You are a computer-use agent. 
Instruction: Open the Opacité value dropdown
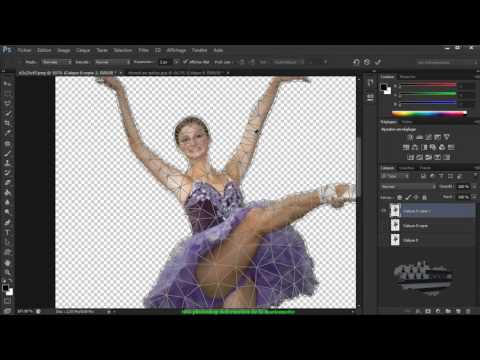475,187
